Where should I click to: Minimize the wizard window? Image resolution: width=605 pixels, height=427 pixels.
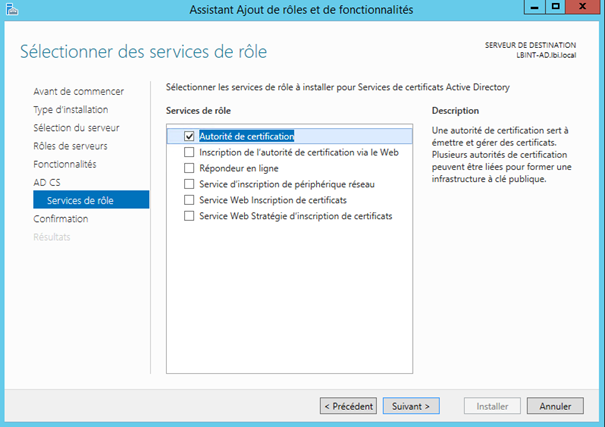pos(532,9)
